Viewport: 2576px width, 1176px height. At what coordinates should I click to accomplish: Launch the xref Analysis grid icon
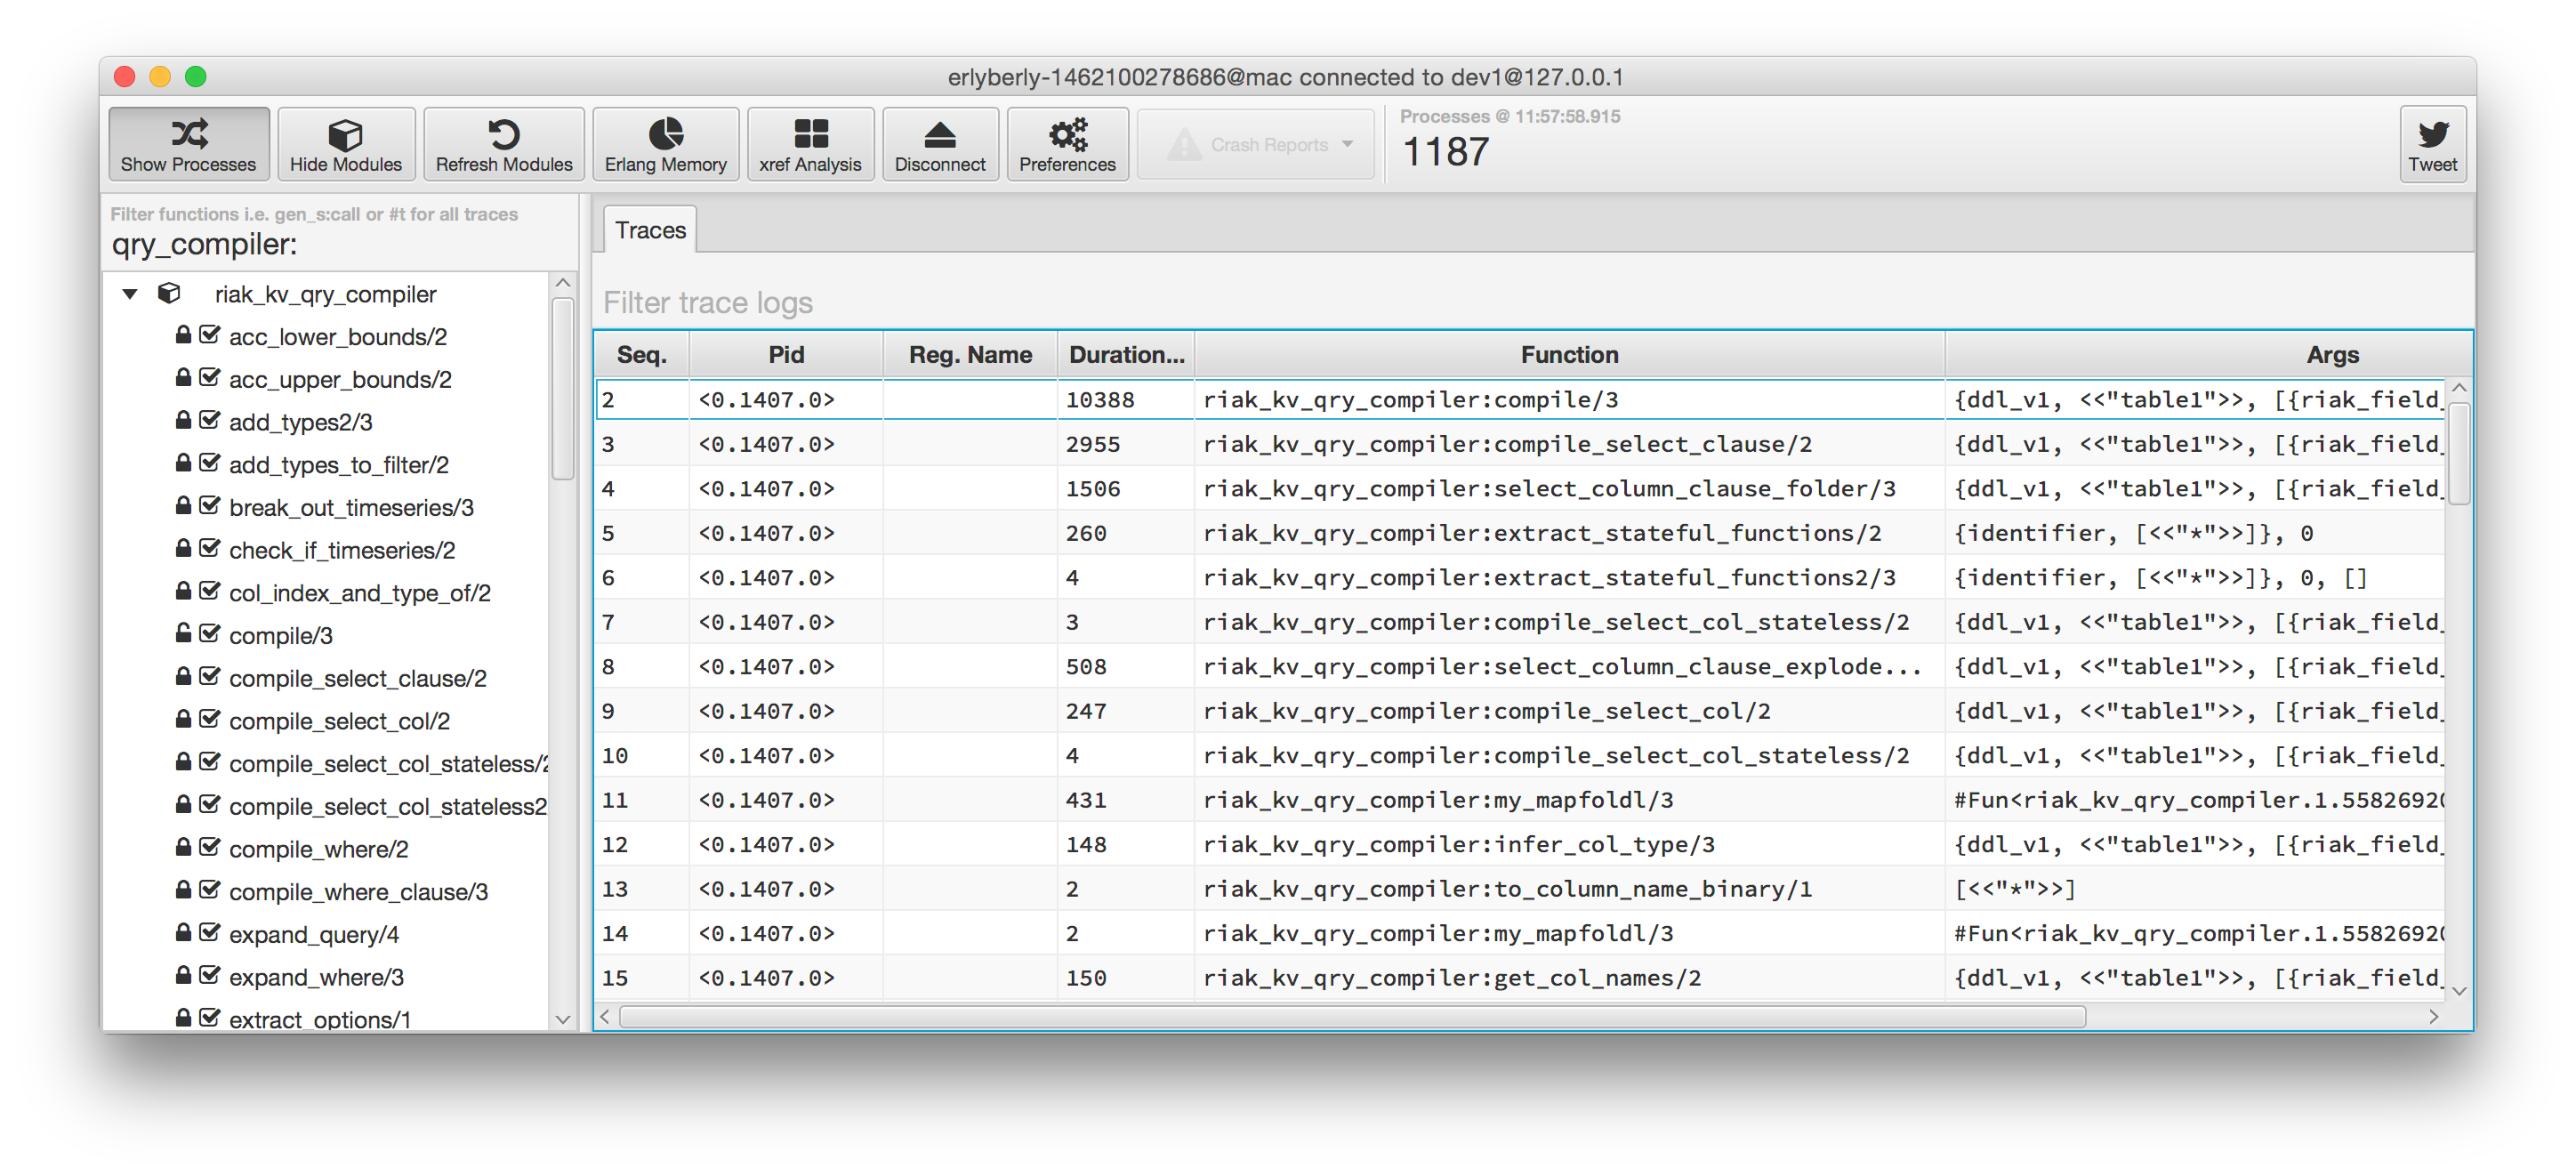coord(810,134)
